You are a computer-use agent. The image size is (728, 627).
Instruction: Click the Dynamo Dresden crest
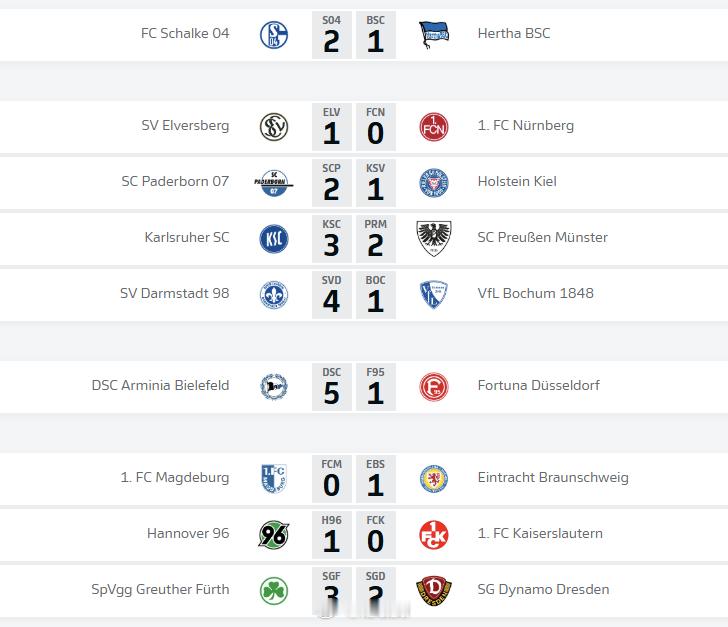[x=434, y=591]
